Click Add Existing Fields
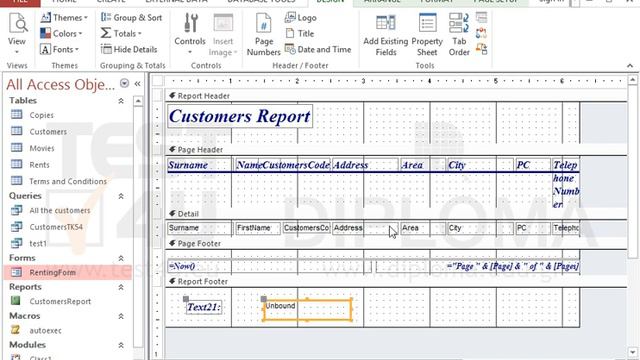This screenshot has height=360, width=640. pyautogui.click(x=386, y=34)
